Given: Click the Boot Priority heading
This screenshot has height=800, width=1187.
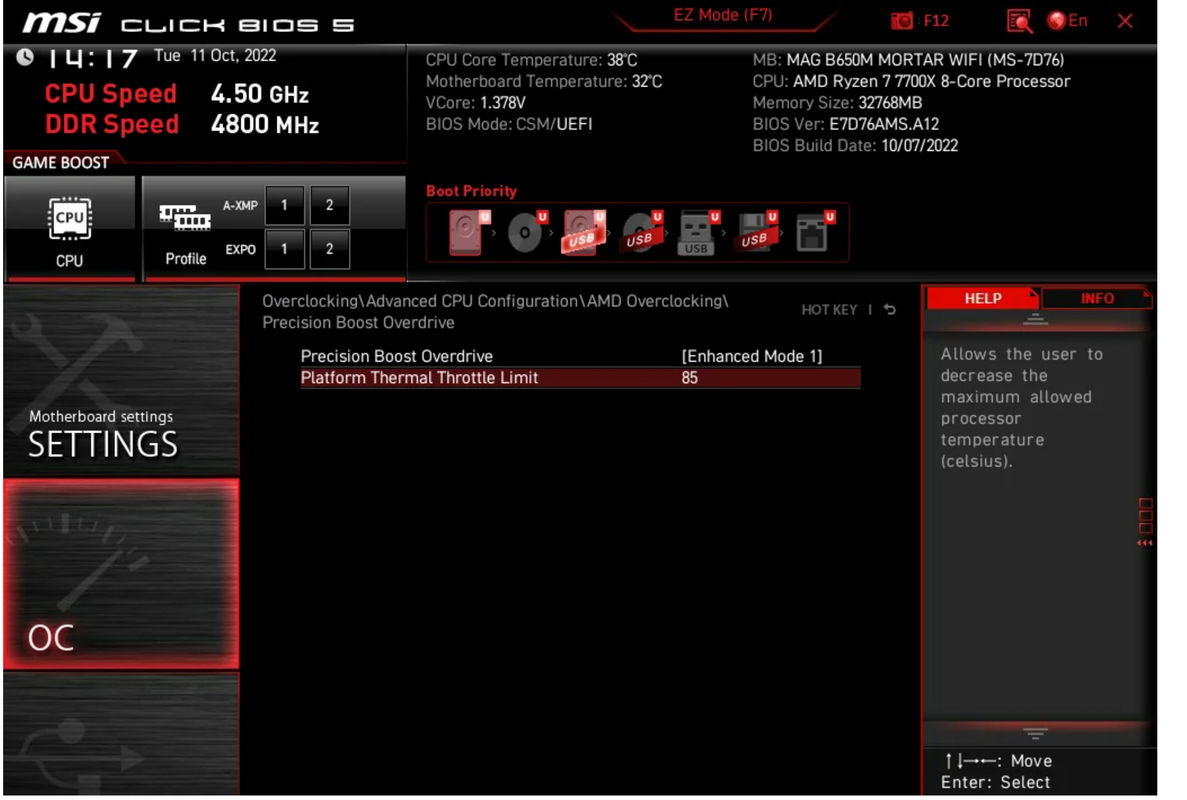Looking at the screenshot, I should click(471, 191).
